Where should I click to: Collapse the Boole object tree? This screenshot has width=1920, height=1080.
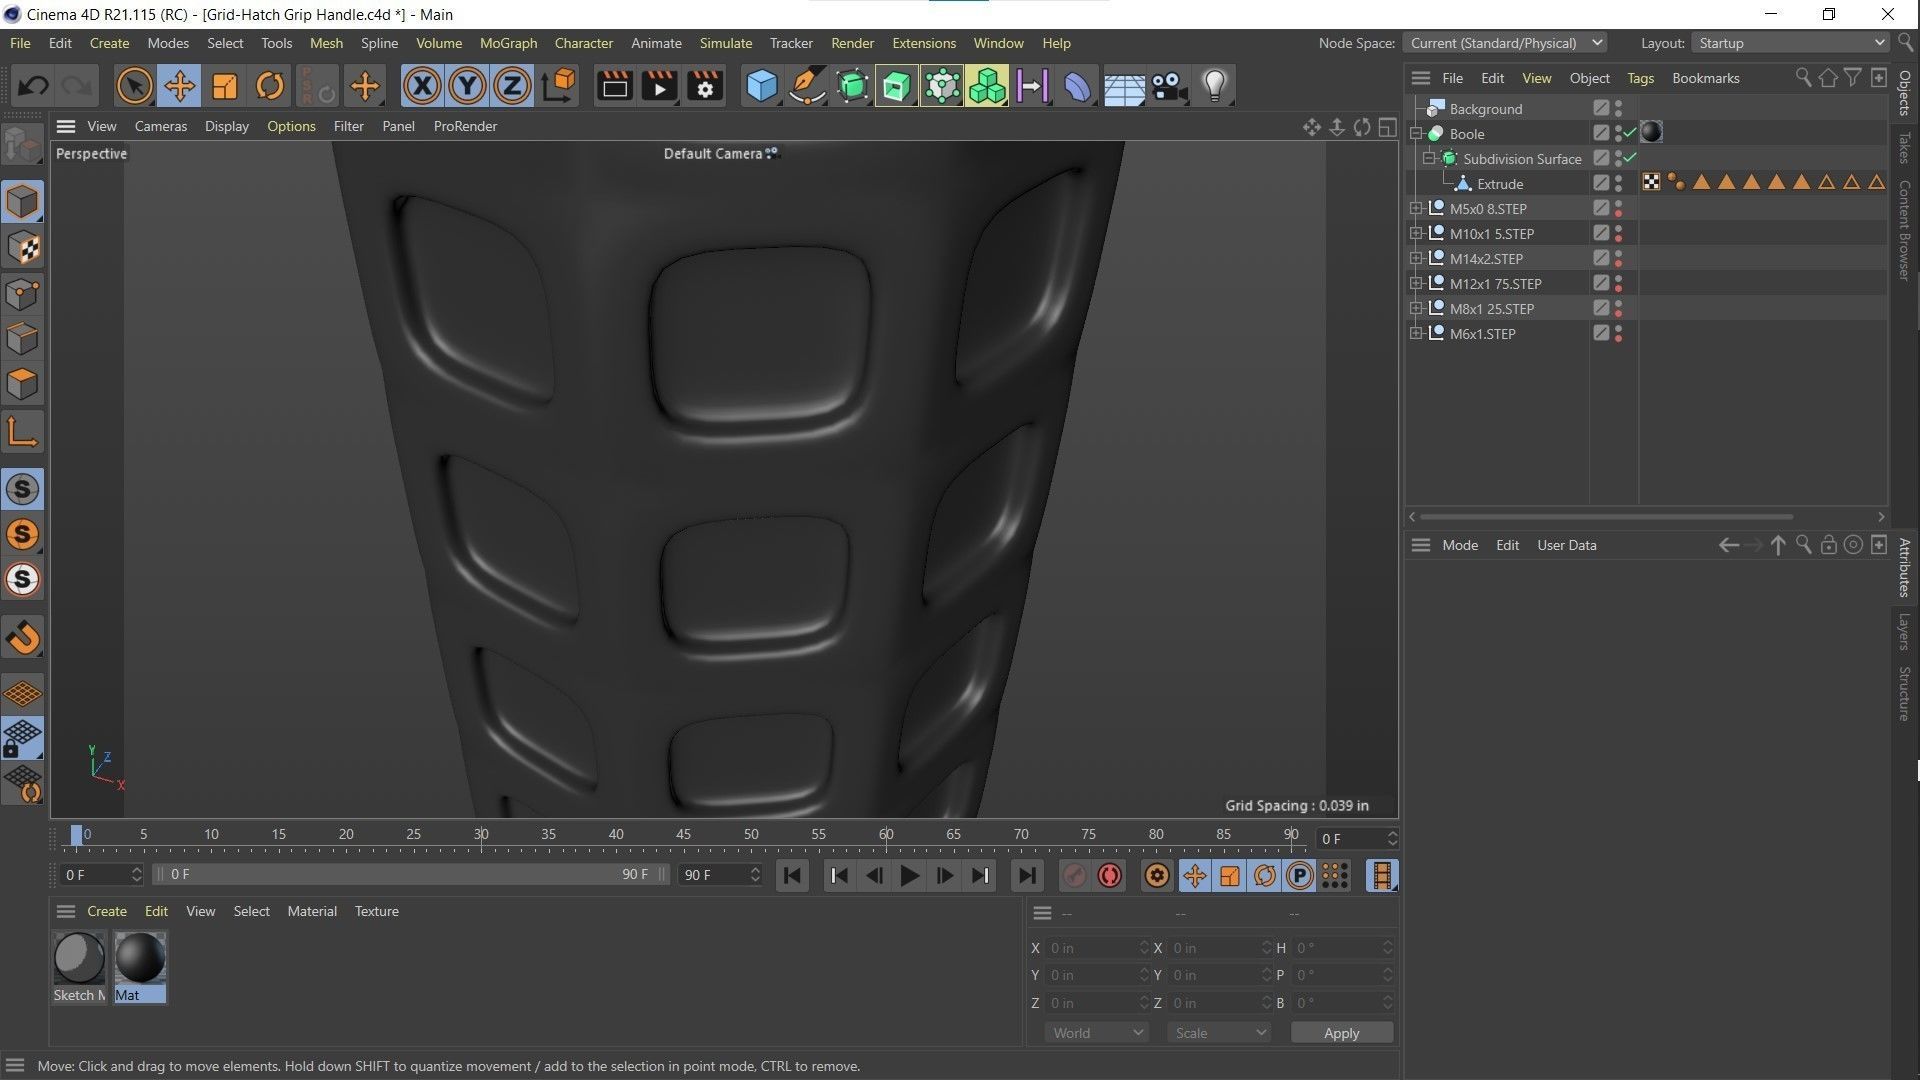[x=1416, y=133]
